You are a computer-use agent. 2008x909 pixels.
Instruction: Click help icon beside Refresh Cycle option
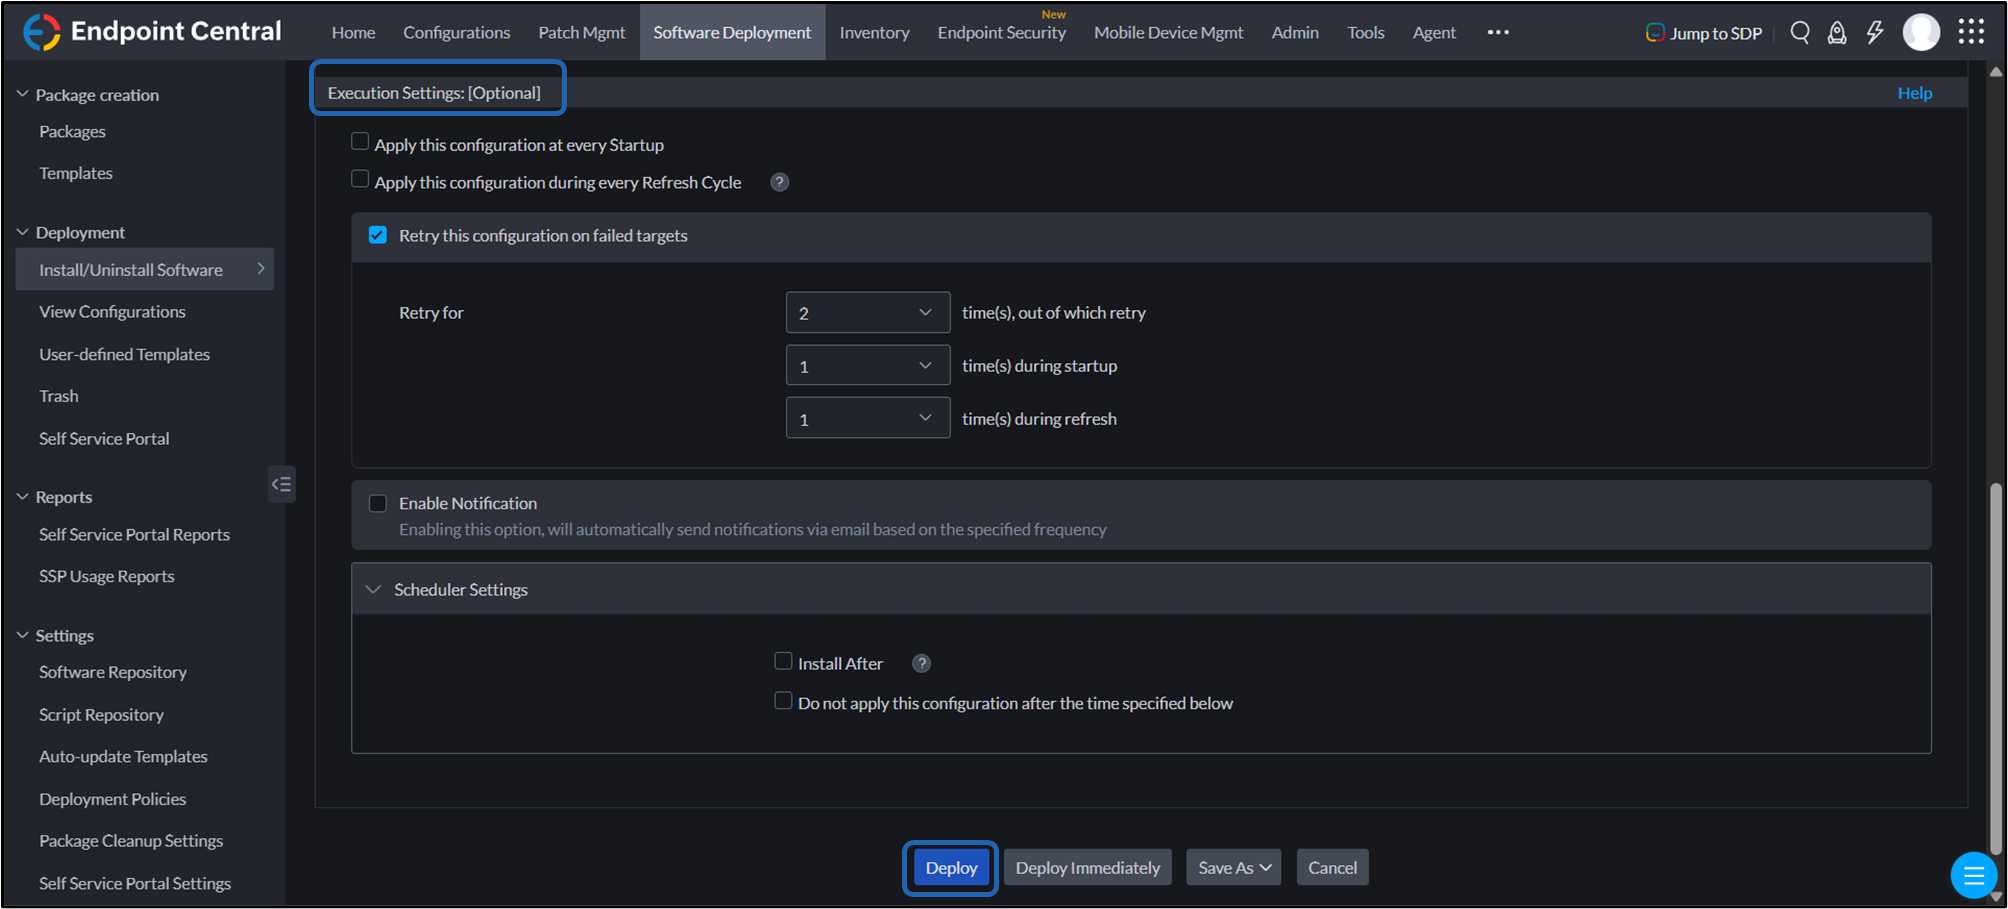click(x=780, y=182)
